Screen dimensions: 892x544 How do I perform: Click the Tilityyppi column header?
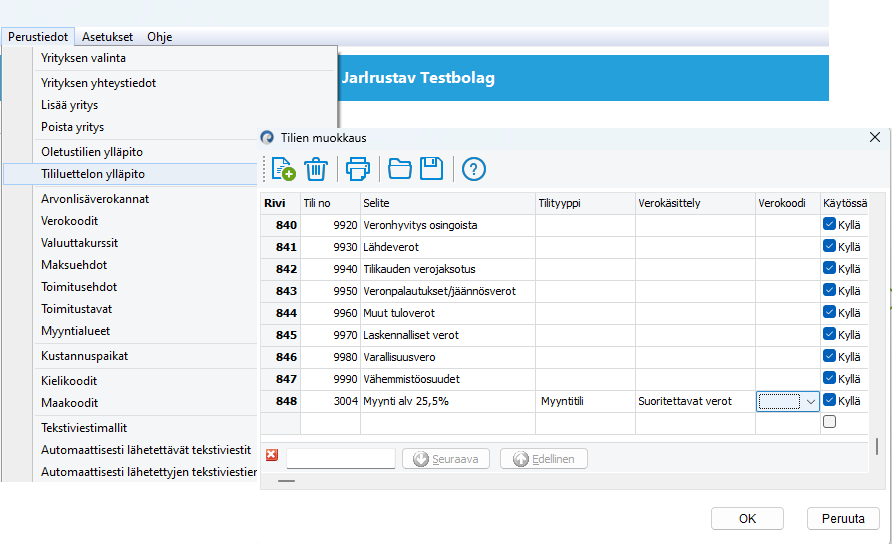click(585, 203)
